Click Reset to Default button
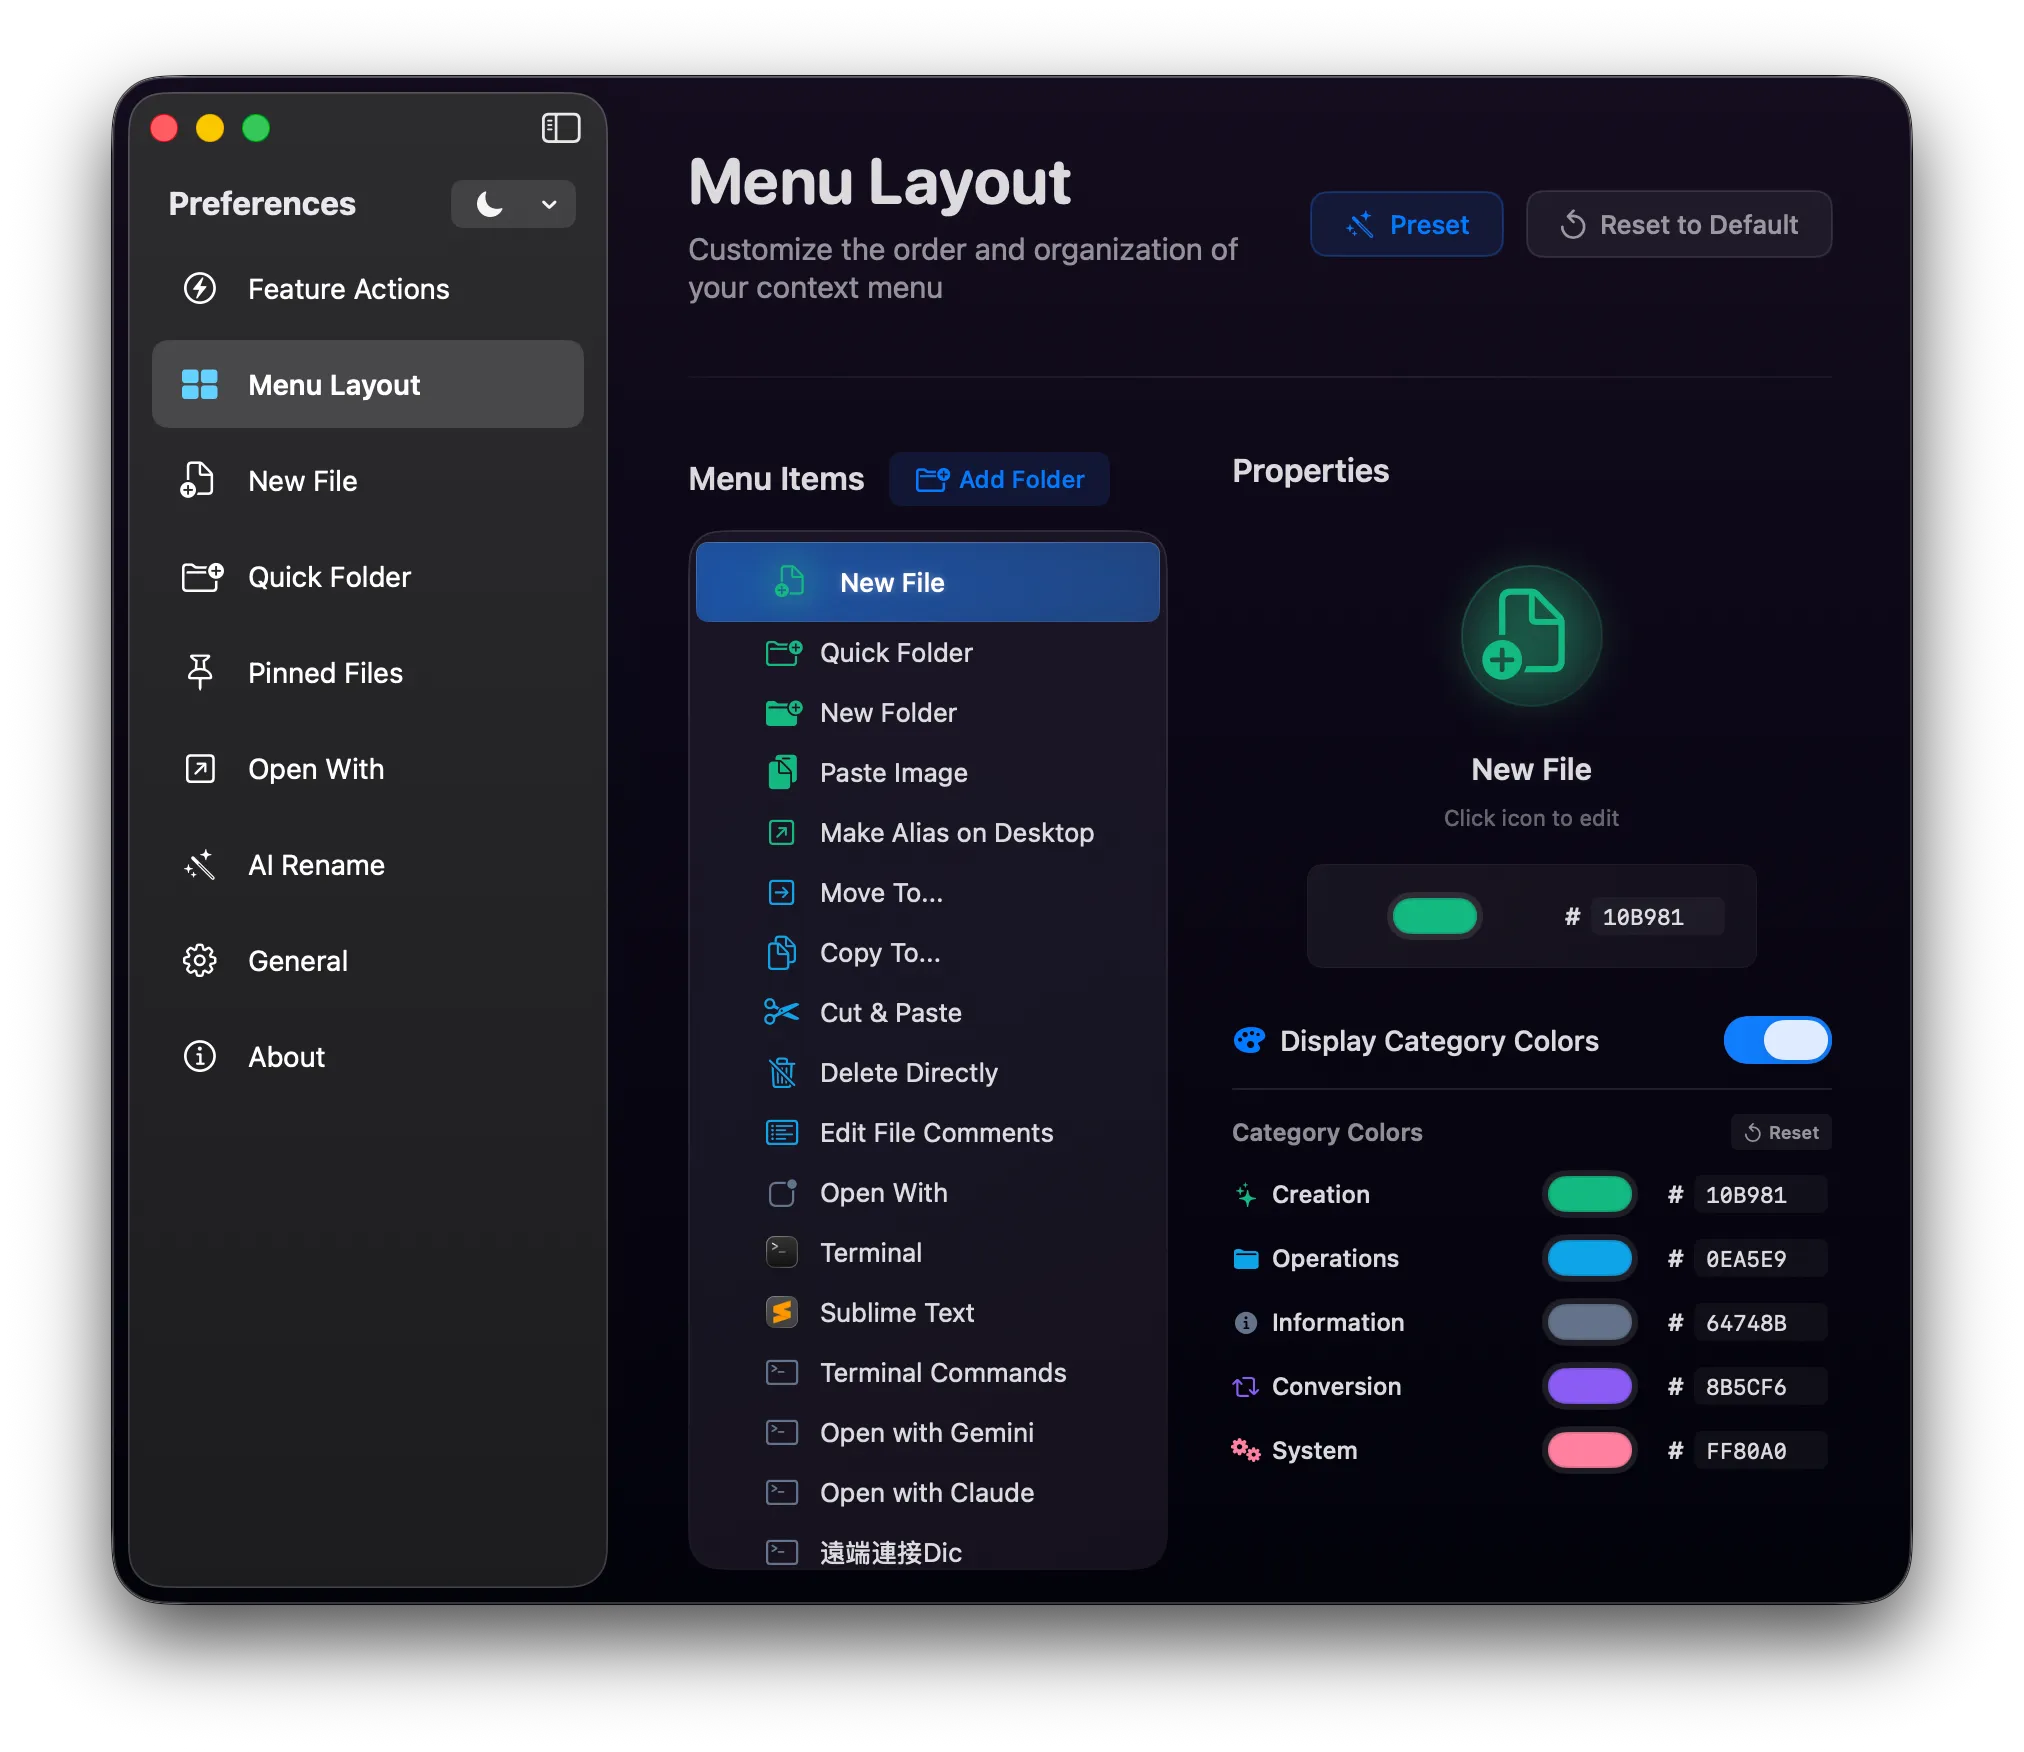 (x=1679, y=224)
